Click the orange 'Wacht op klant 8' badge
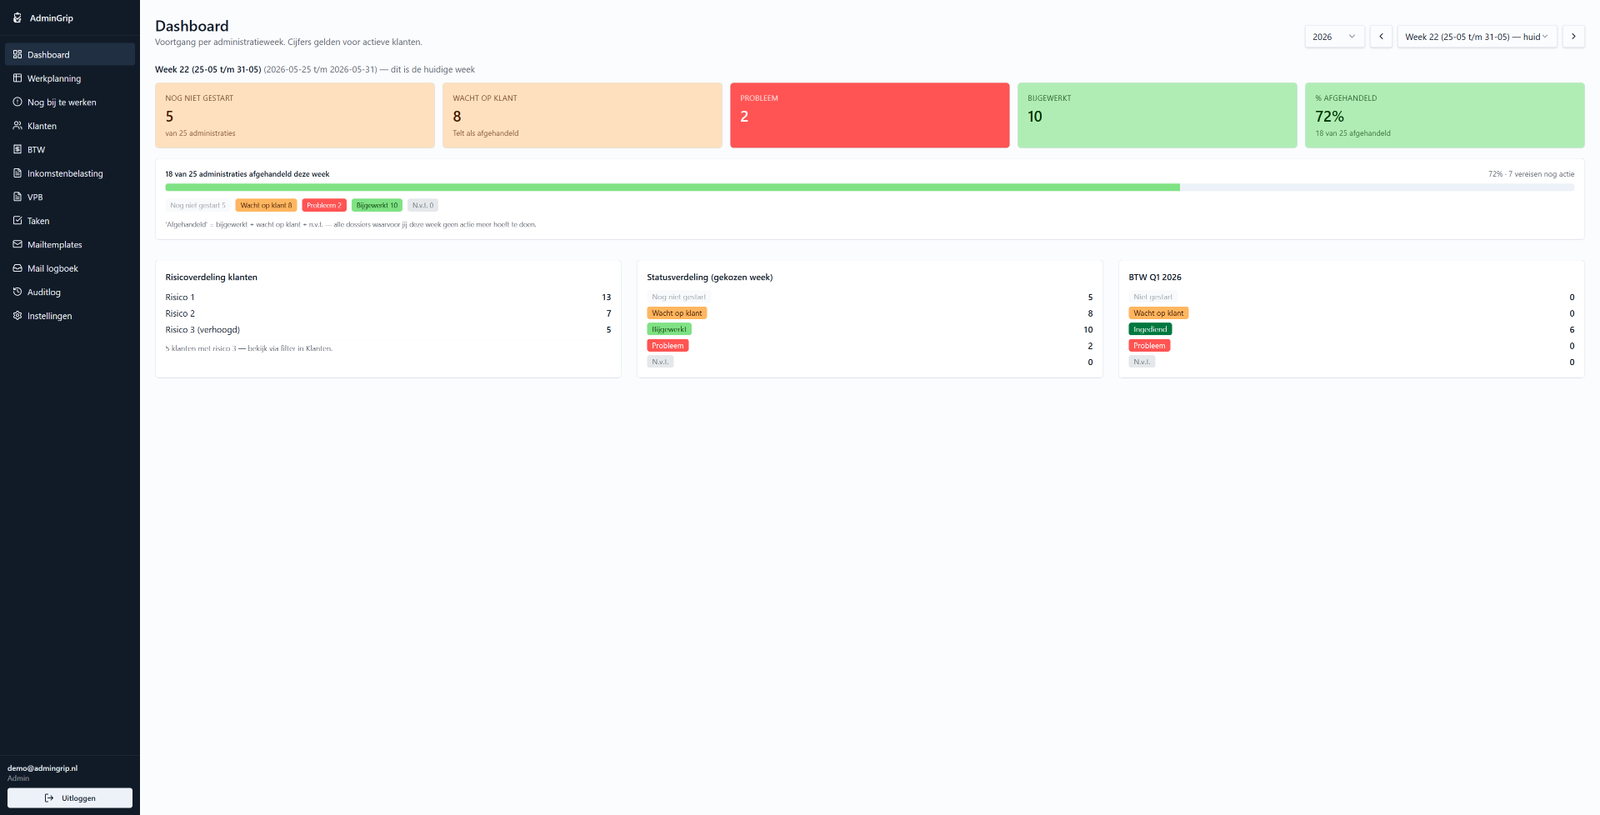The height and width of the screenshot is (815, 1600). (266, 205)
